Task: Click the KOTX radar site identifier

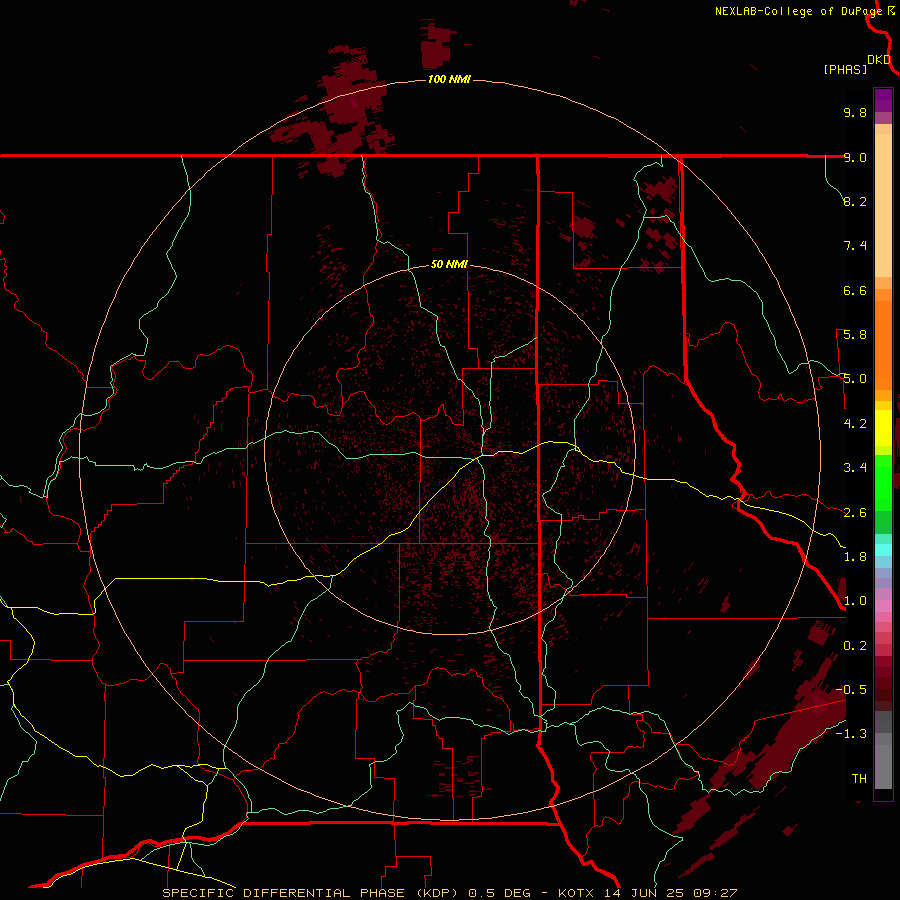Action: click(577, 893)
